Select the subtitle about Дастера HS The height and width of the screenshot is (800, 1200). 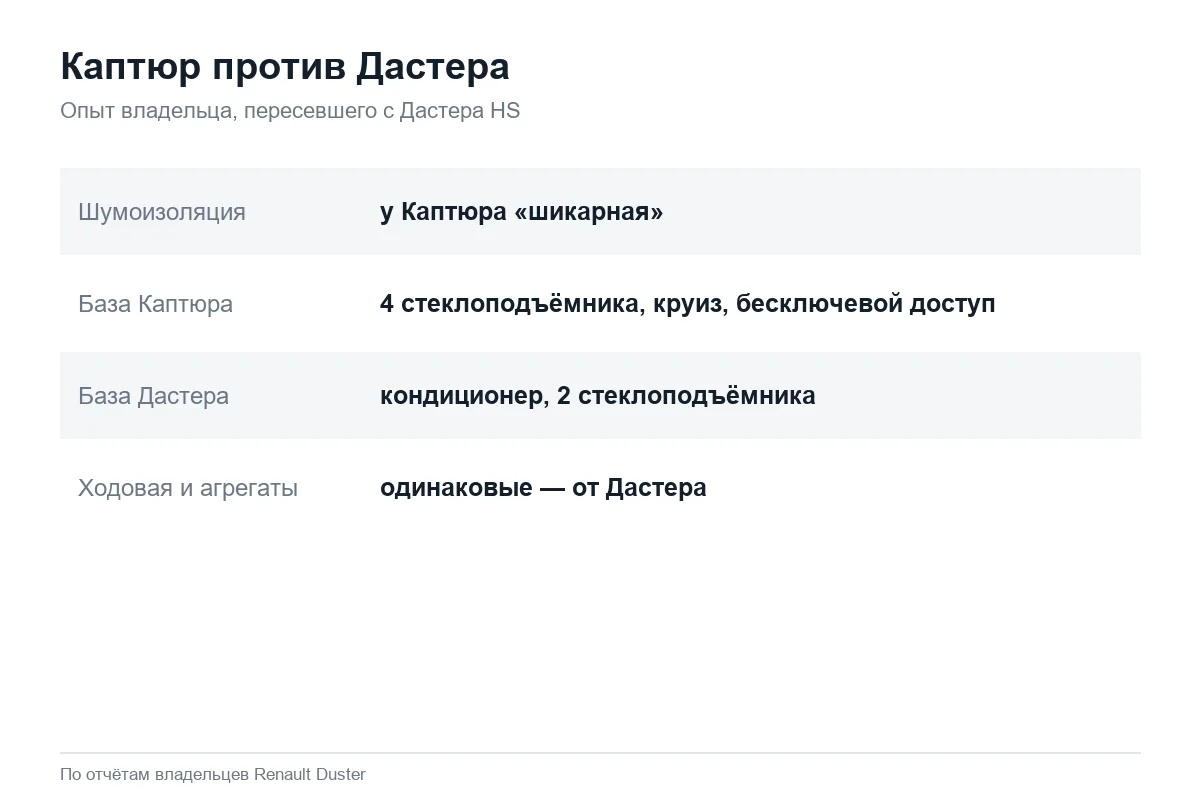click(290, 111)
